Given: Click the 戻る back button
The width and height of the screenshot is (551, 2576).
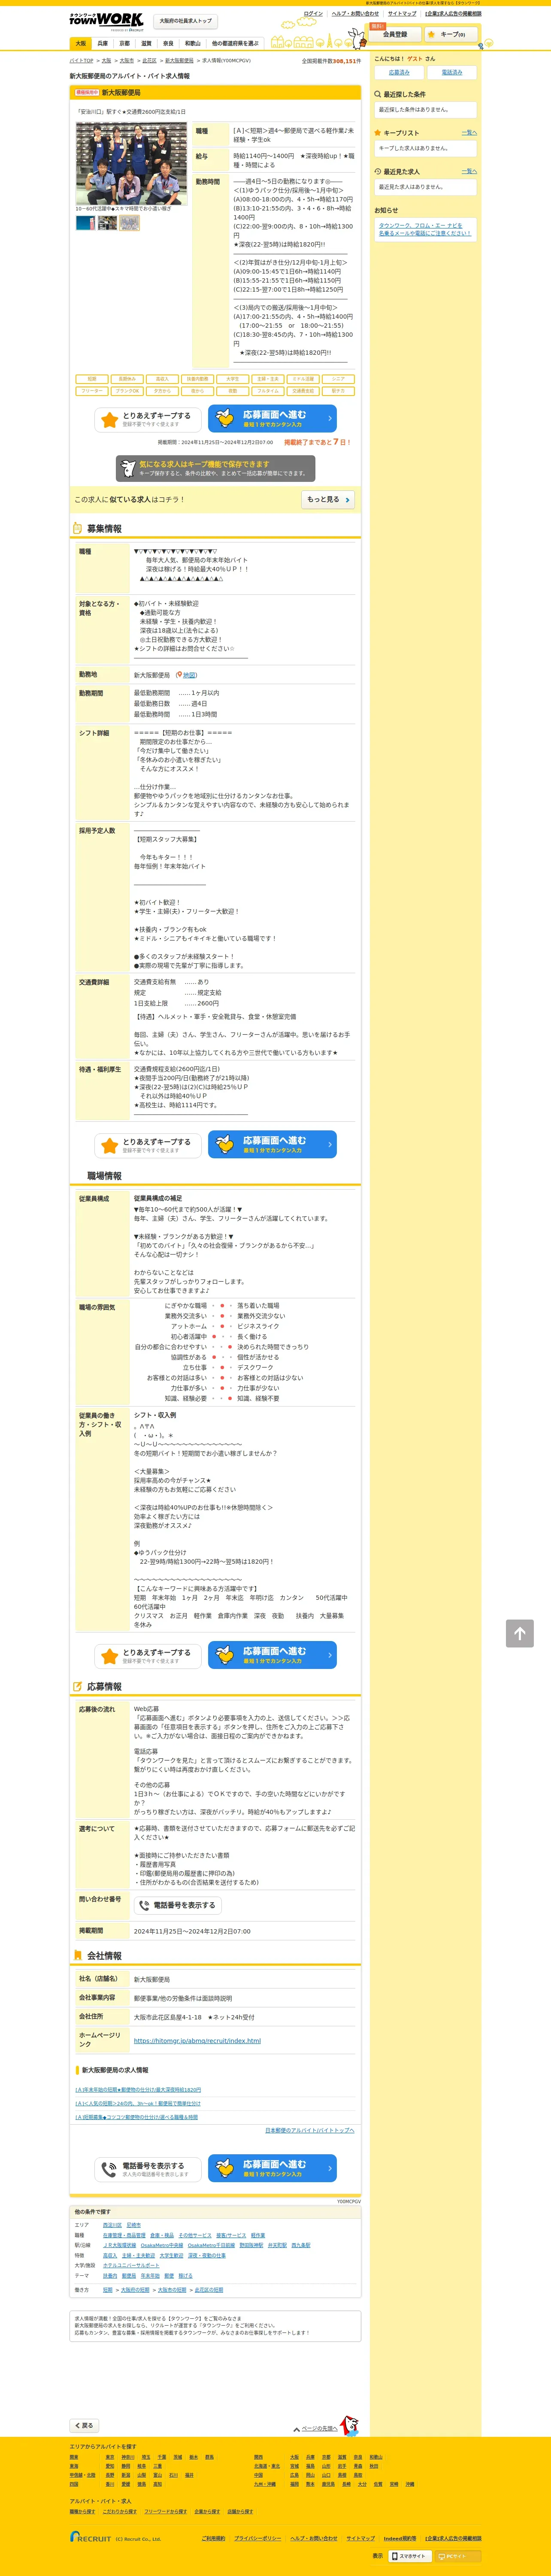Looking at the screenshot, I should point(84,2426).
